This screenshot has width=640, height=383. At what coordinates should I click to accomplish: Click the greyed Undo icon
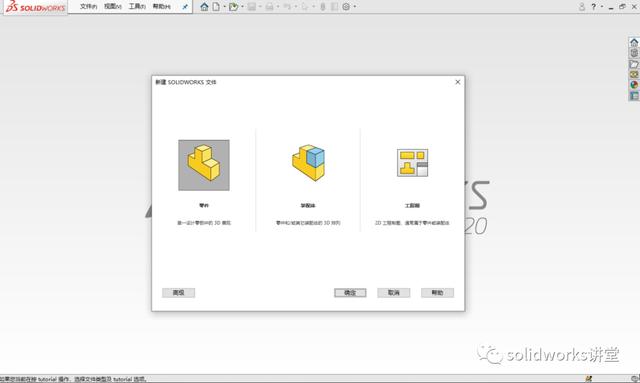point(287,7)
